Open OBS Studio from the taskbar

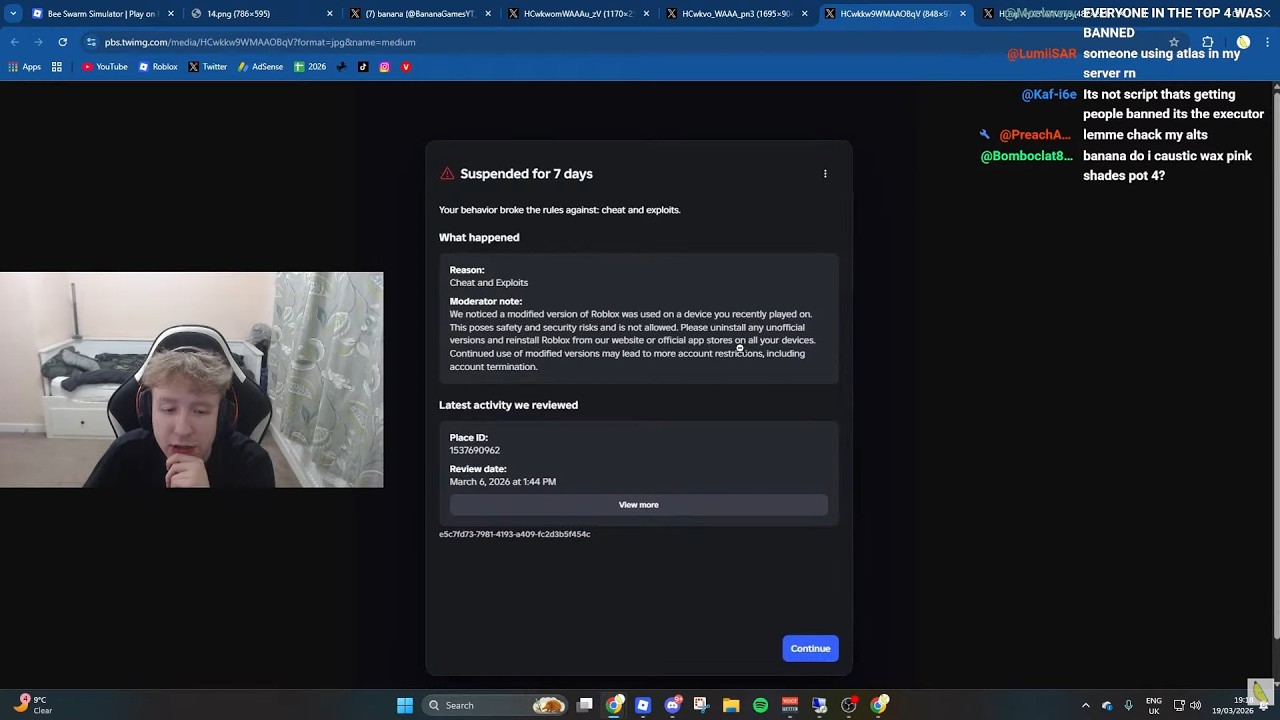point(849,706)
